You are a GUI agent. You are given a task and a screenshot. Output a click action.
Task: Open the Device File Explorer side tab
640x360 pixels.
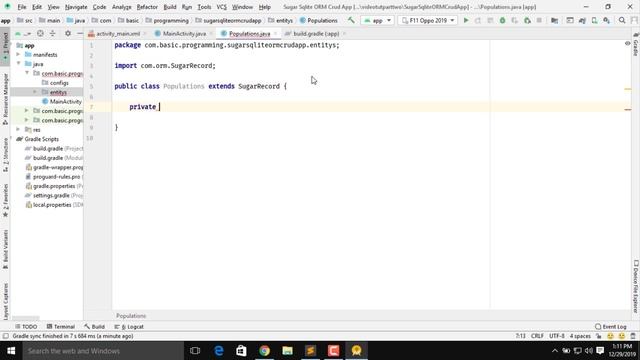(636, 287)
